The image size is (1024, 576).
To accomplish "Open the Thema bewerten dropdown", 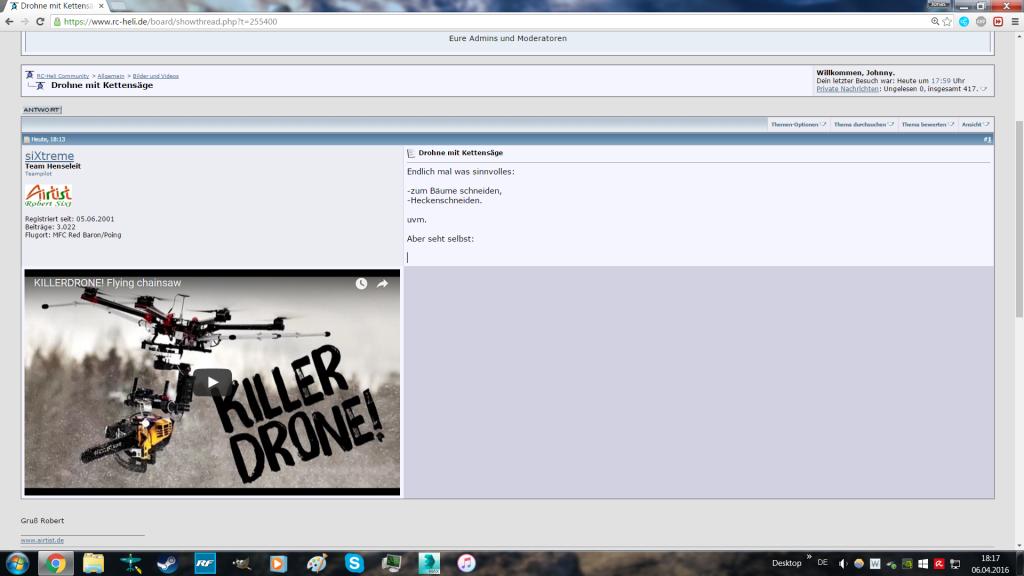I will point(926,124).
